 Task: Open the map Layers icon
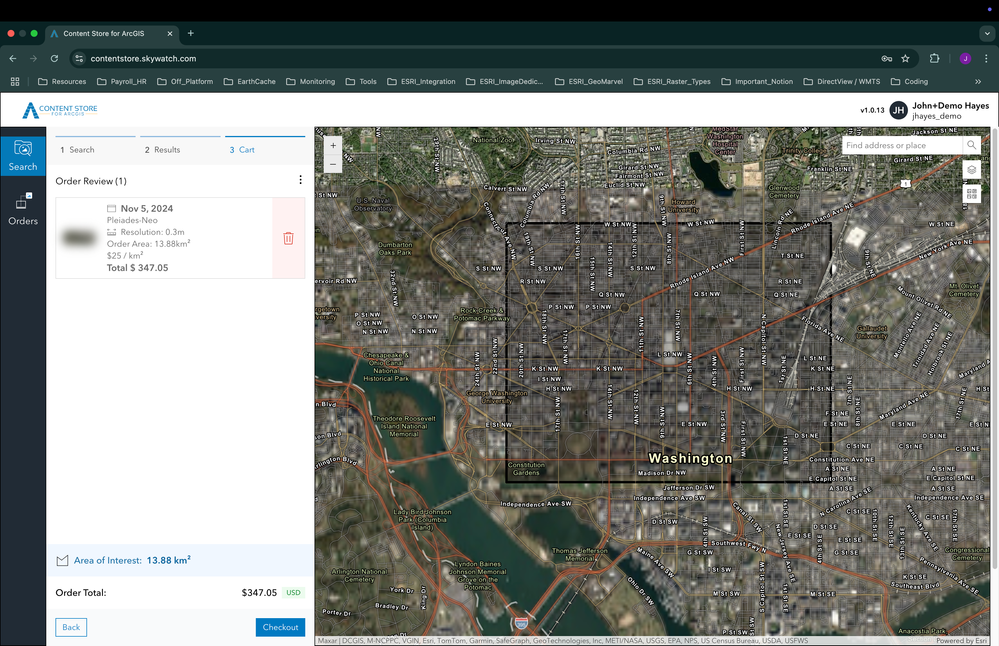971,170
